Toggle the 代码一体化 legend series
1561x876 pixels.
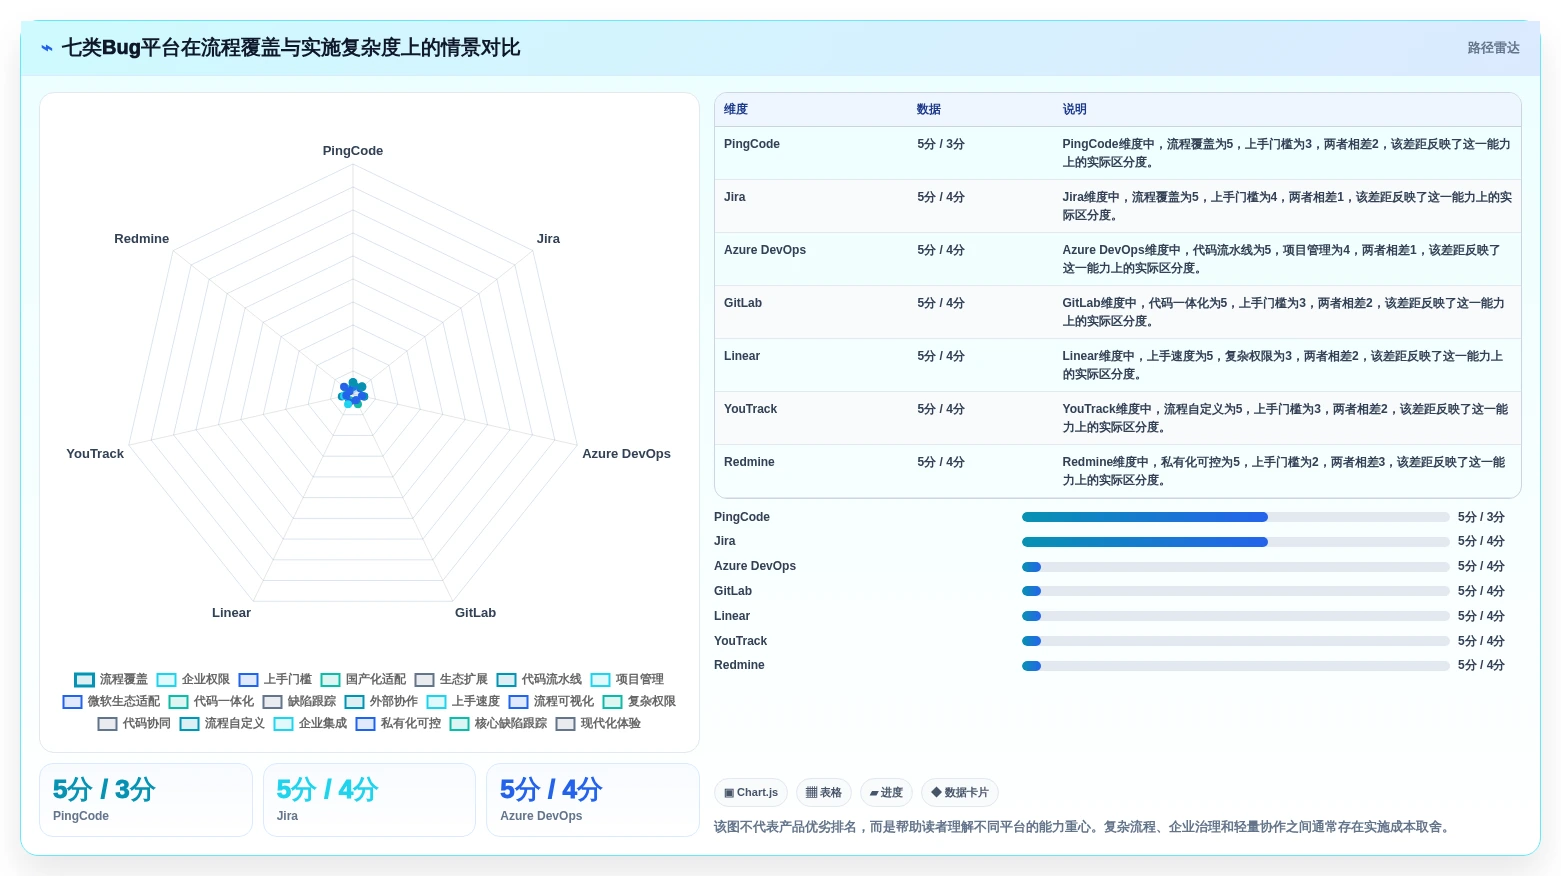tap(211, 701)
